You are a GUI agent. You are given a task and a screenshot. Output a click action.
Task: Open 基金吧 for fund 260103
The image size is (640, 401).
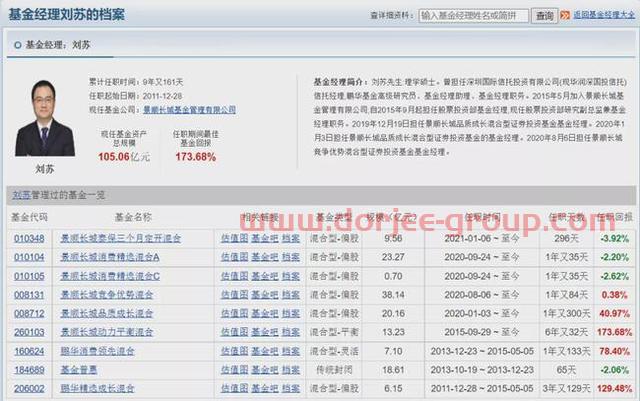coord(264,332)
